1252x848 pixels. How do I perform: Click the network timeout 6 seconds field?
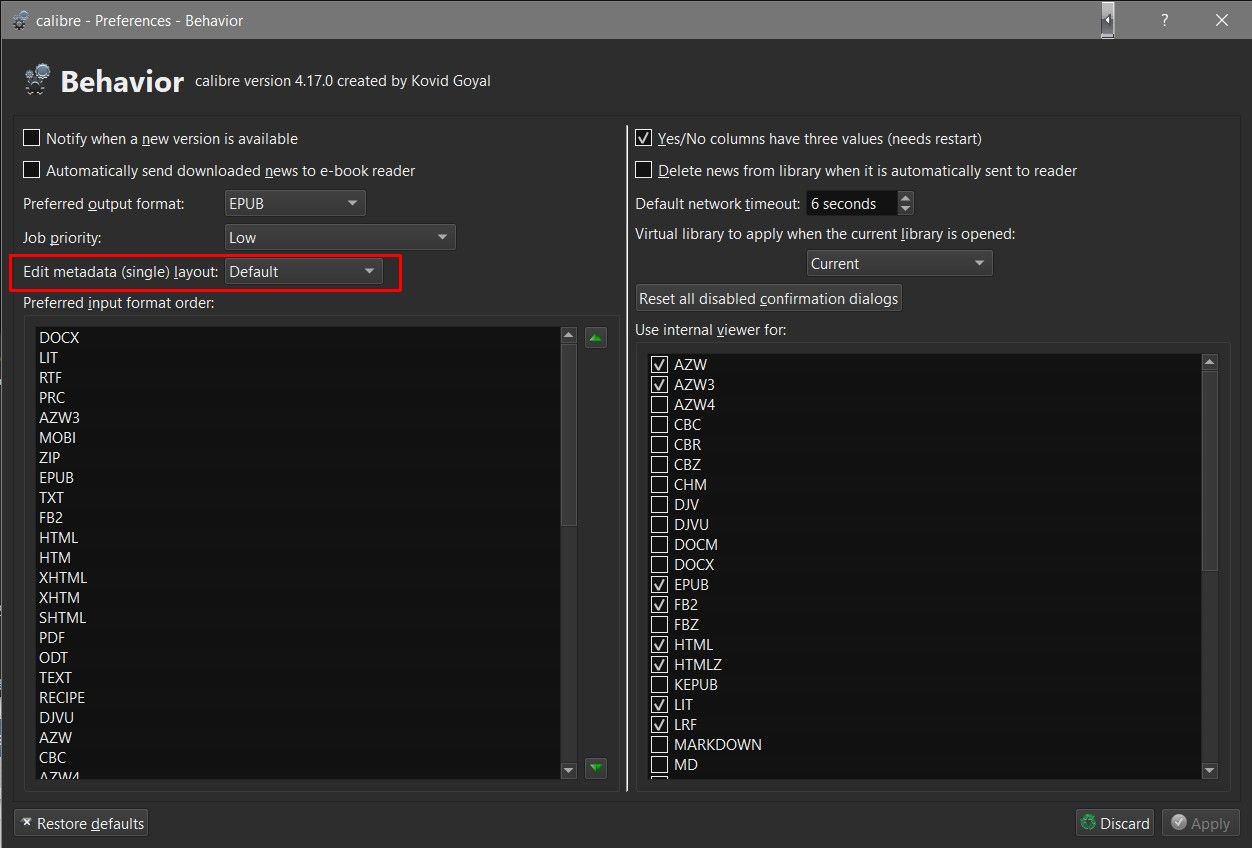[x=852, y=203]
